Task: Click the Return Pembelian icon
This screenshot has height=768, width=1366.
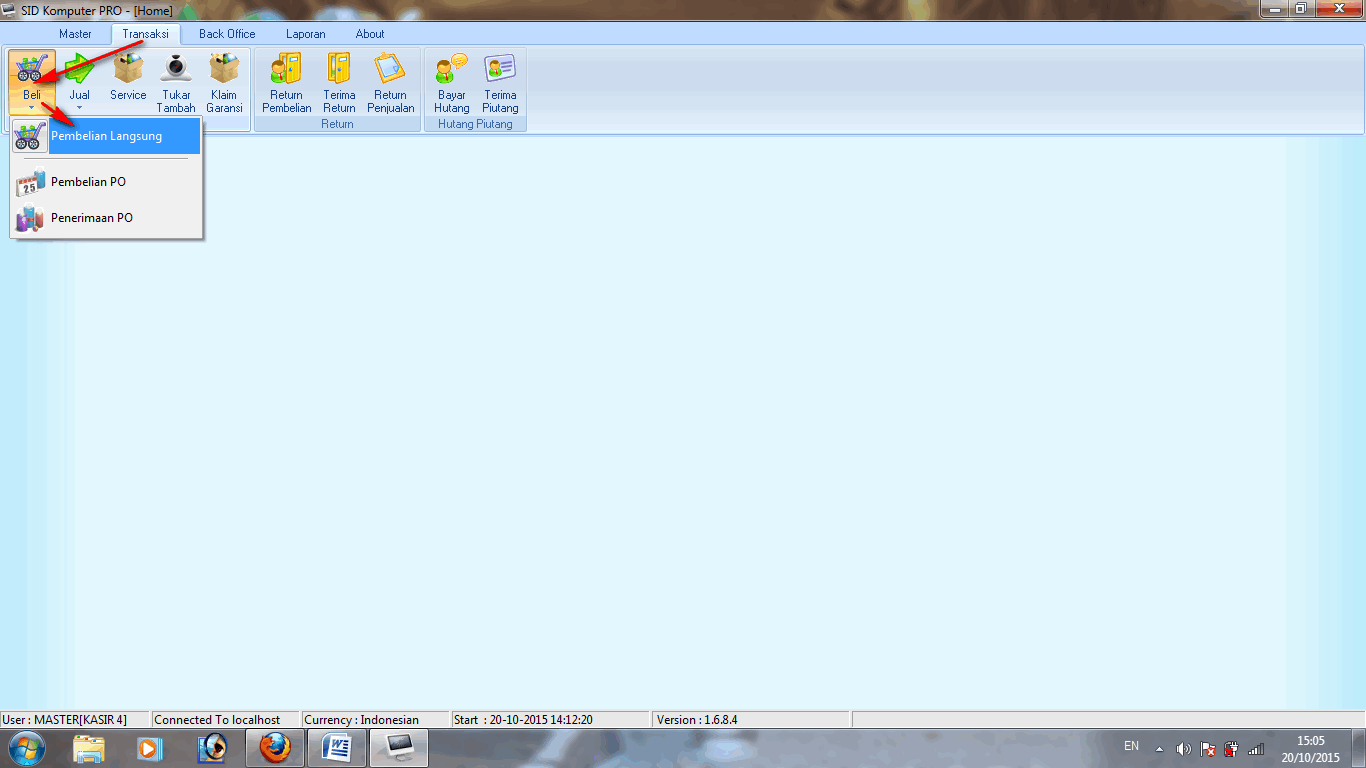Action: tap(286, 69)
